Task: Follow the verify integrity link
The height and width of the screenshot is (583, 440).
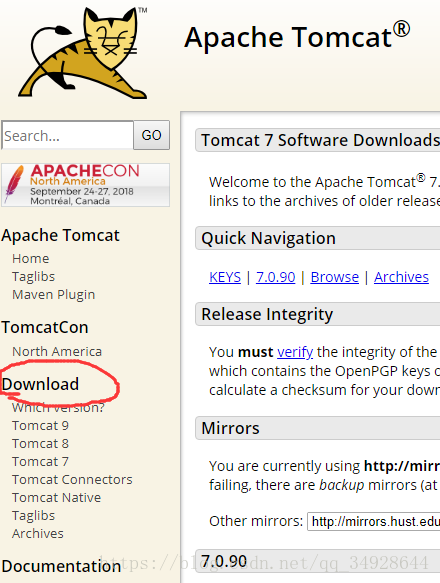Action: pos(295,352)
